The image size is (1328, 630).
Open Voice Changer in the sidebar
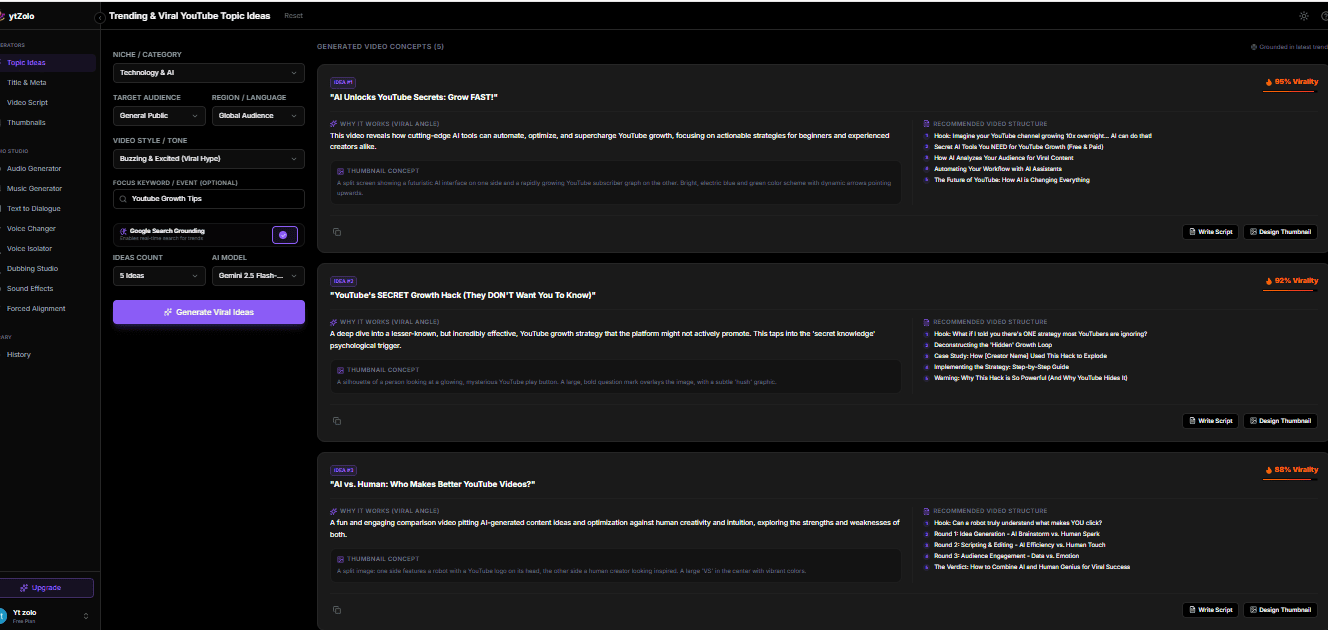coord(48,229)
